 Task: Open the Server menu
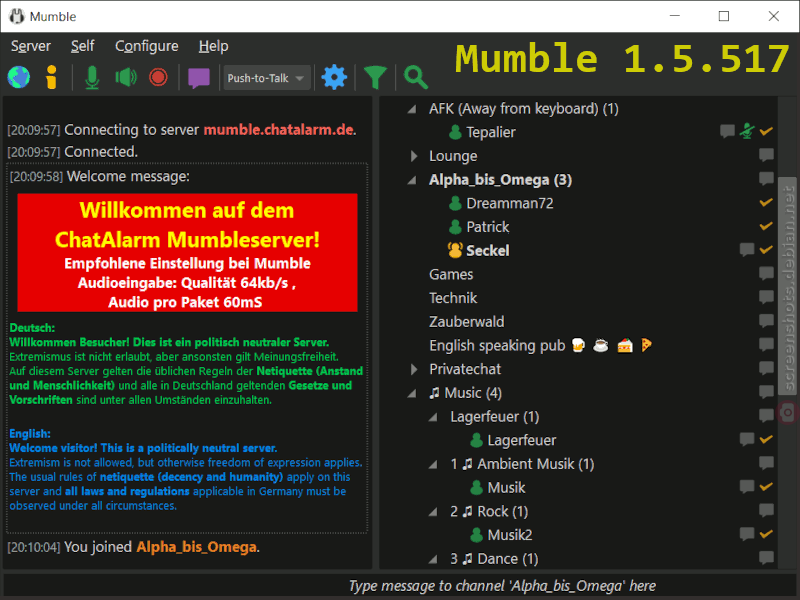(x=31, y=46)
